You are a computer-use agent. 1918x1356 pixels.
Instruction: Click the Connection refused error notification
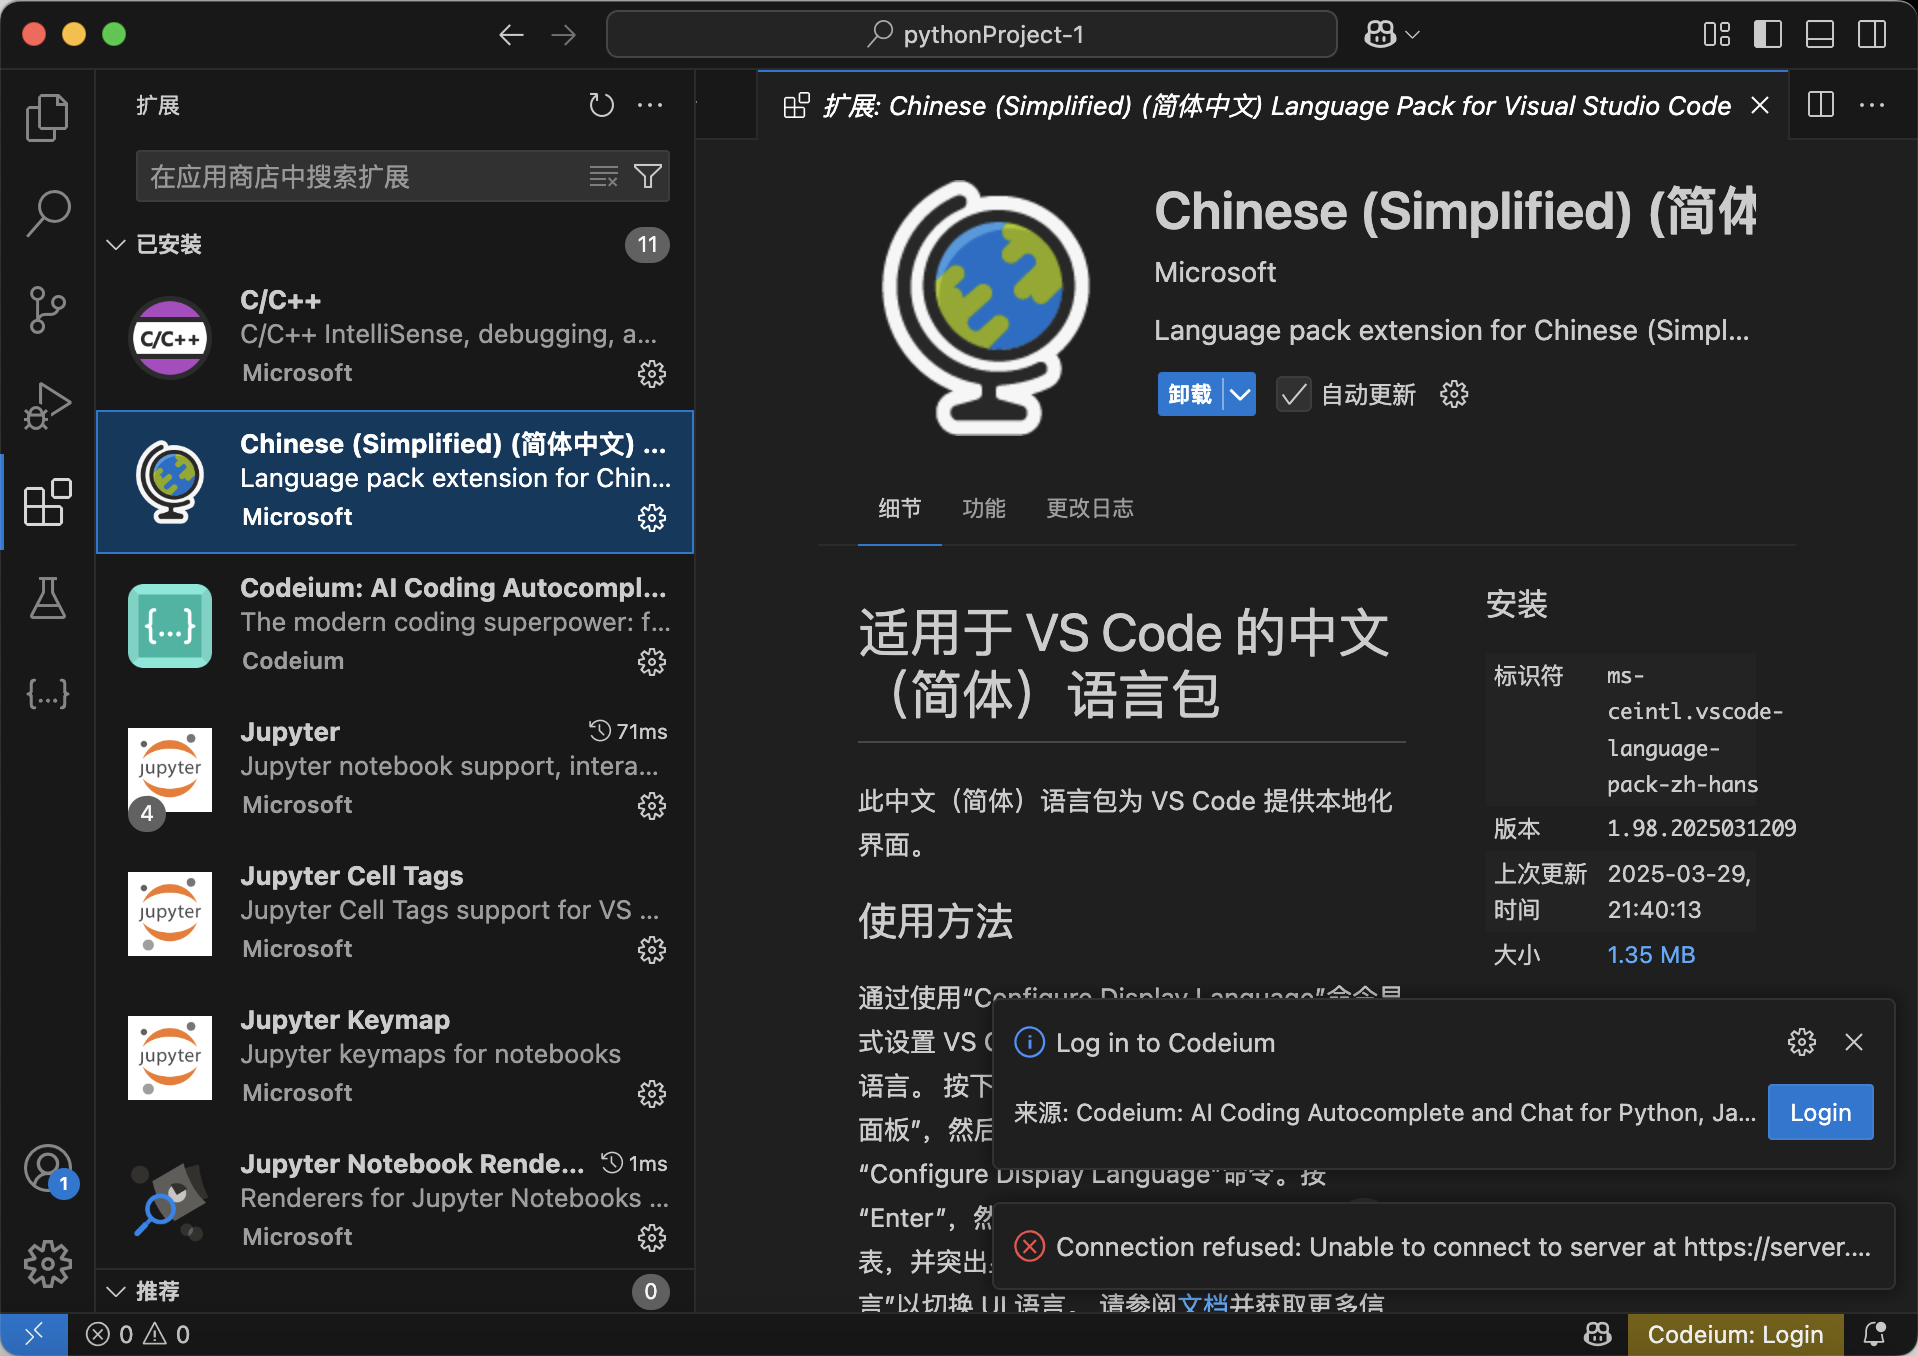[1444, 1246]
